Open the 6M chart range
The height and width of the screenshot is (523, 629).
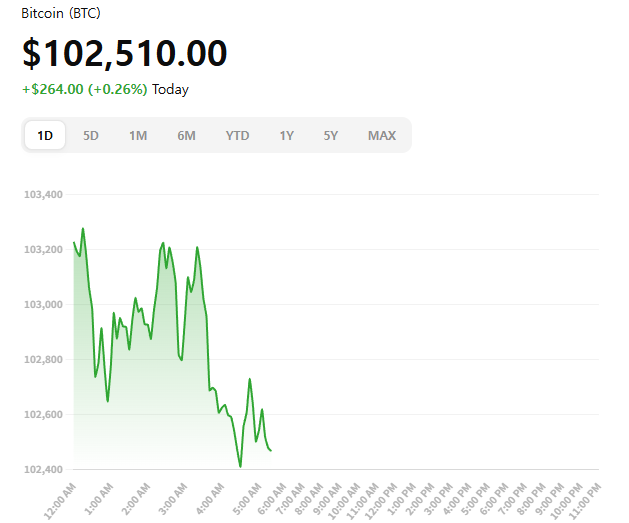click(186, 136)
